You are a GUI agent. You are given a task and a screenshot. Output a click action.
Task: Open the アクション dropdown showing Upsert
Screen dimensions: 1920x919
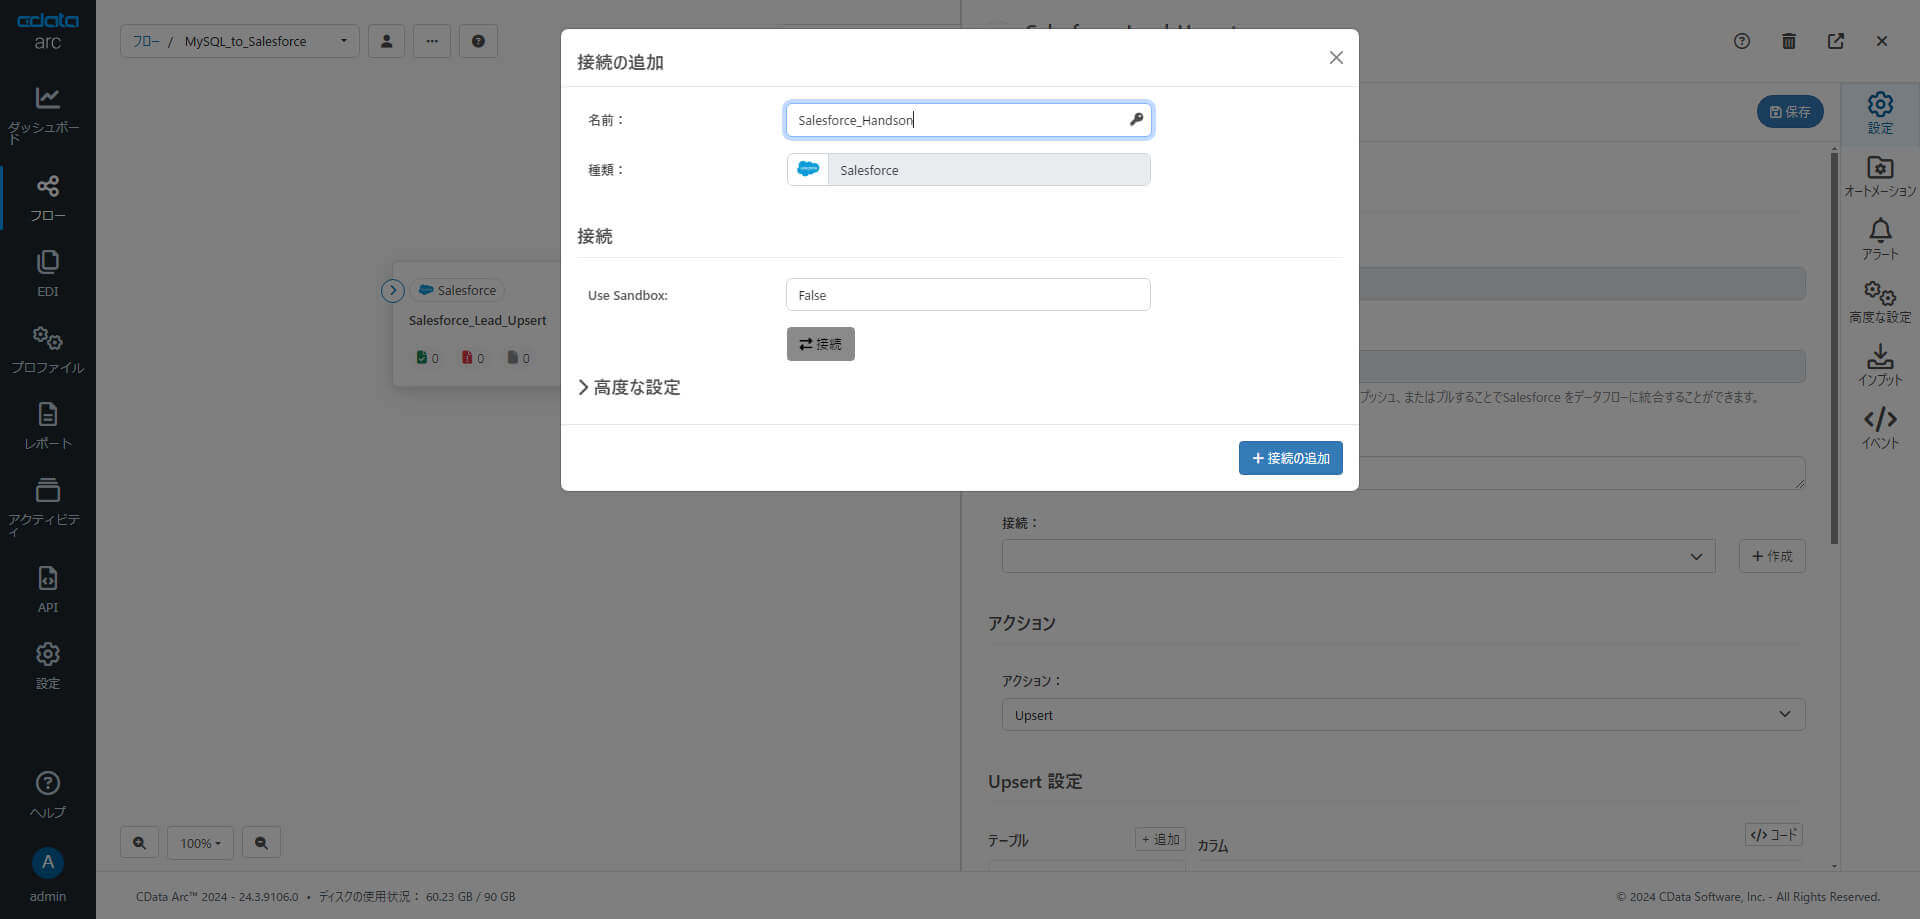tap(1403, 715)
